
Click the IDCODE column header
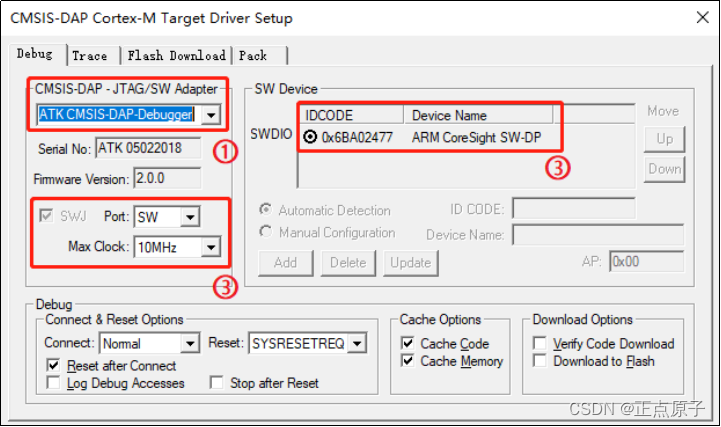tap(350, 115)
